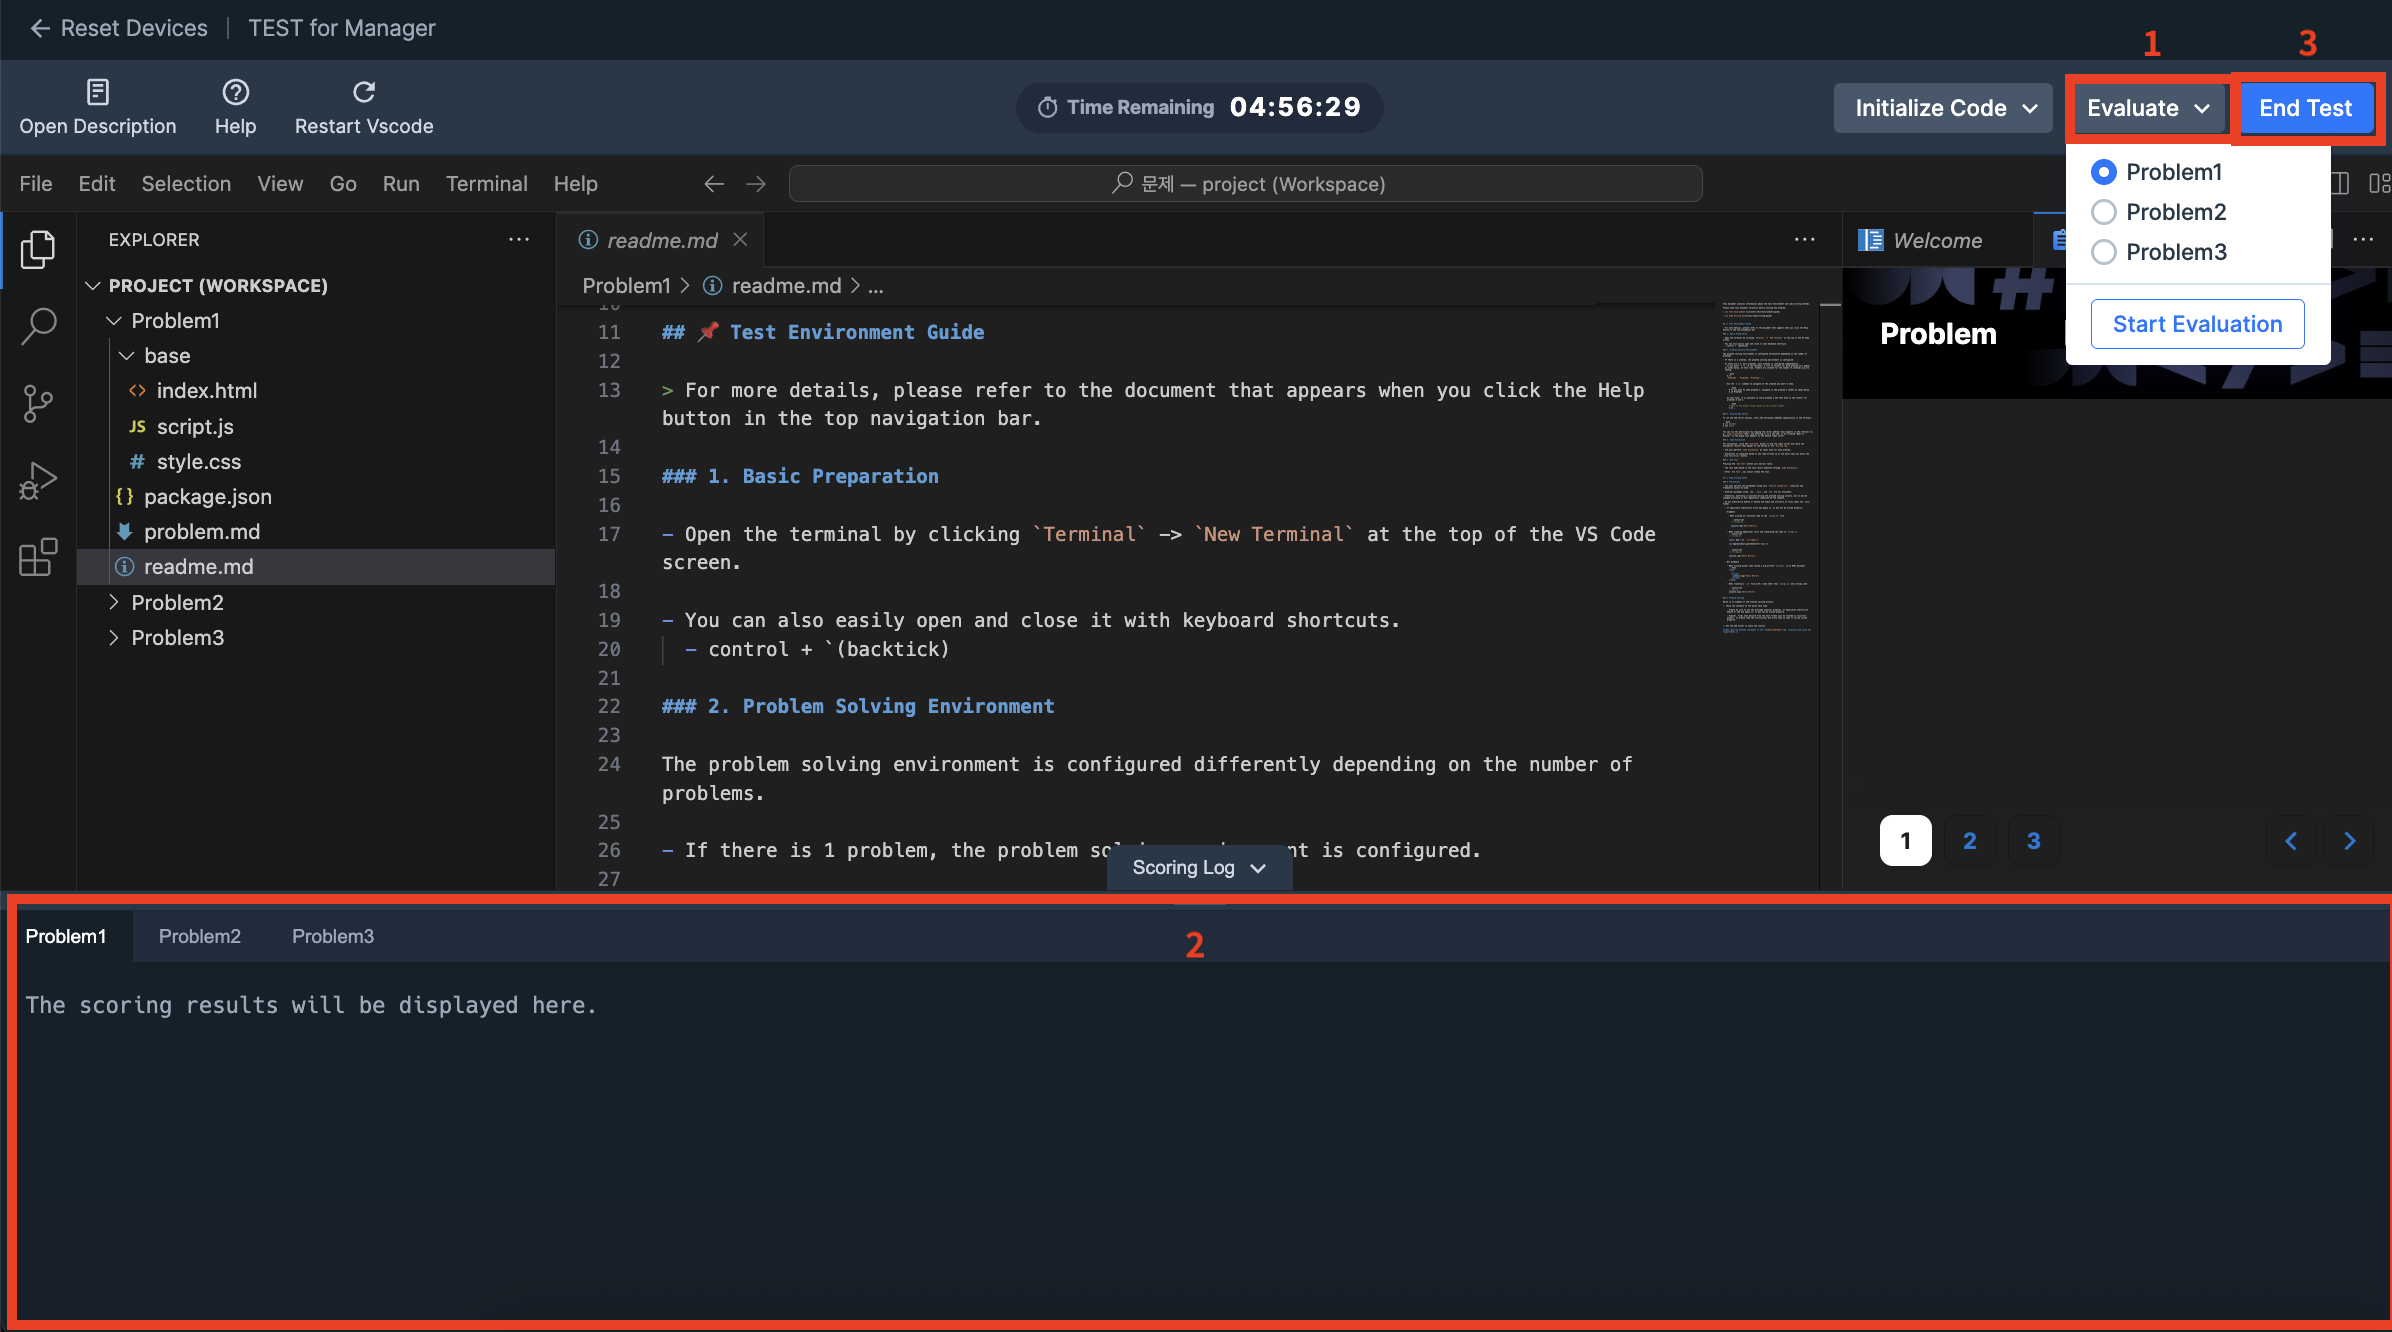
Task: Switch to Problem3 scoring log tab
Action: point(332,936)
